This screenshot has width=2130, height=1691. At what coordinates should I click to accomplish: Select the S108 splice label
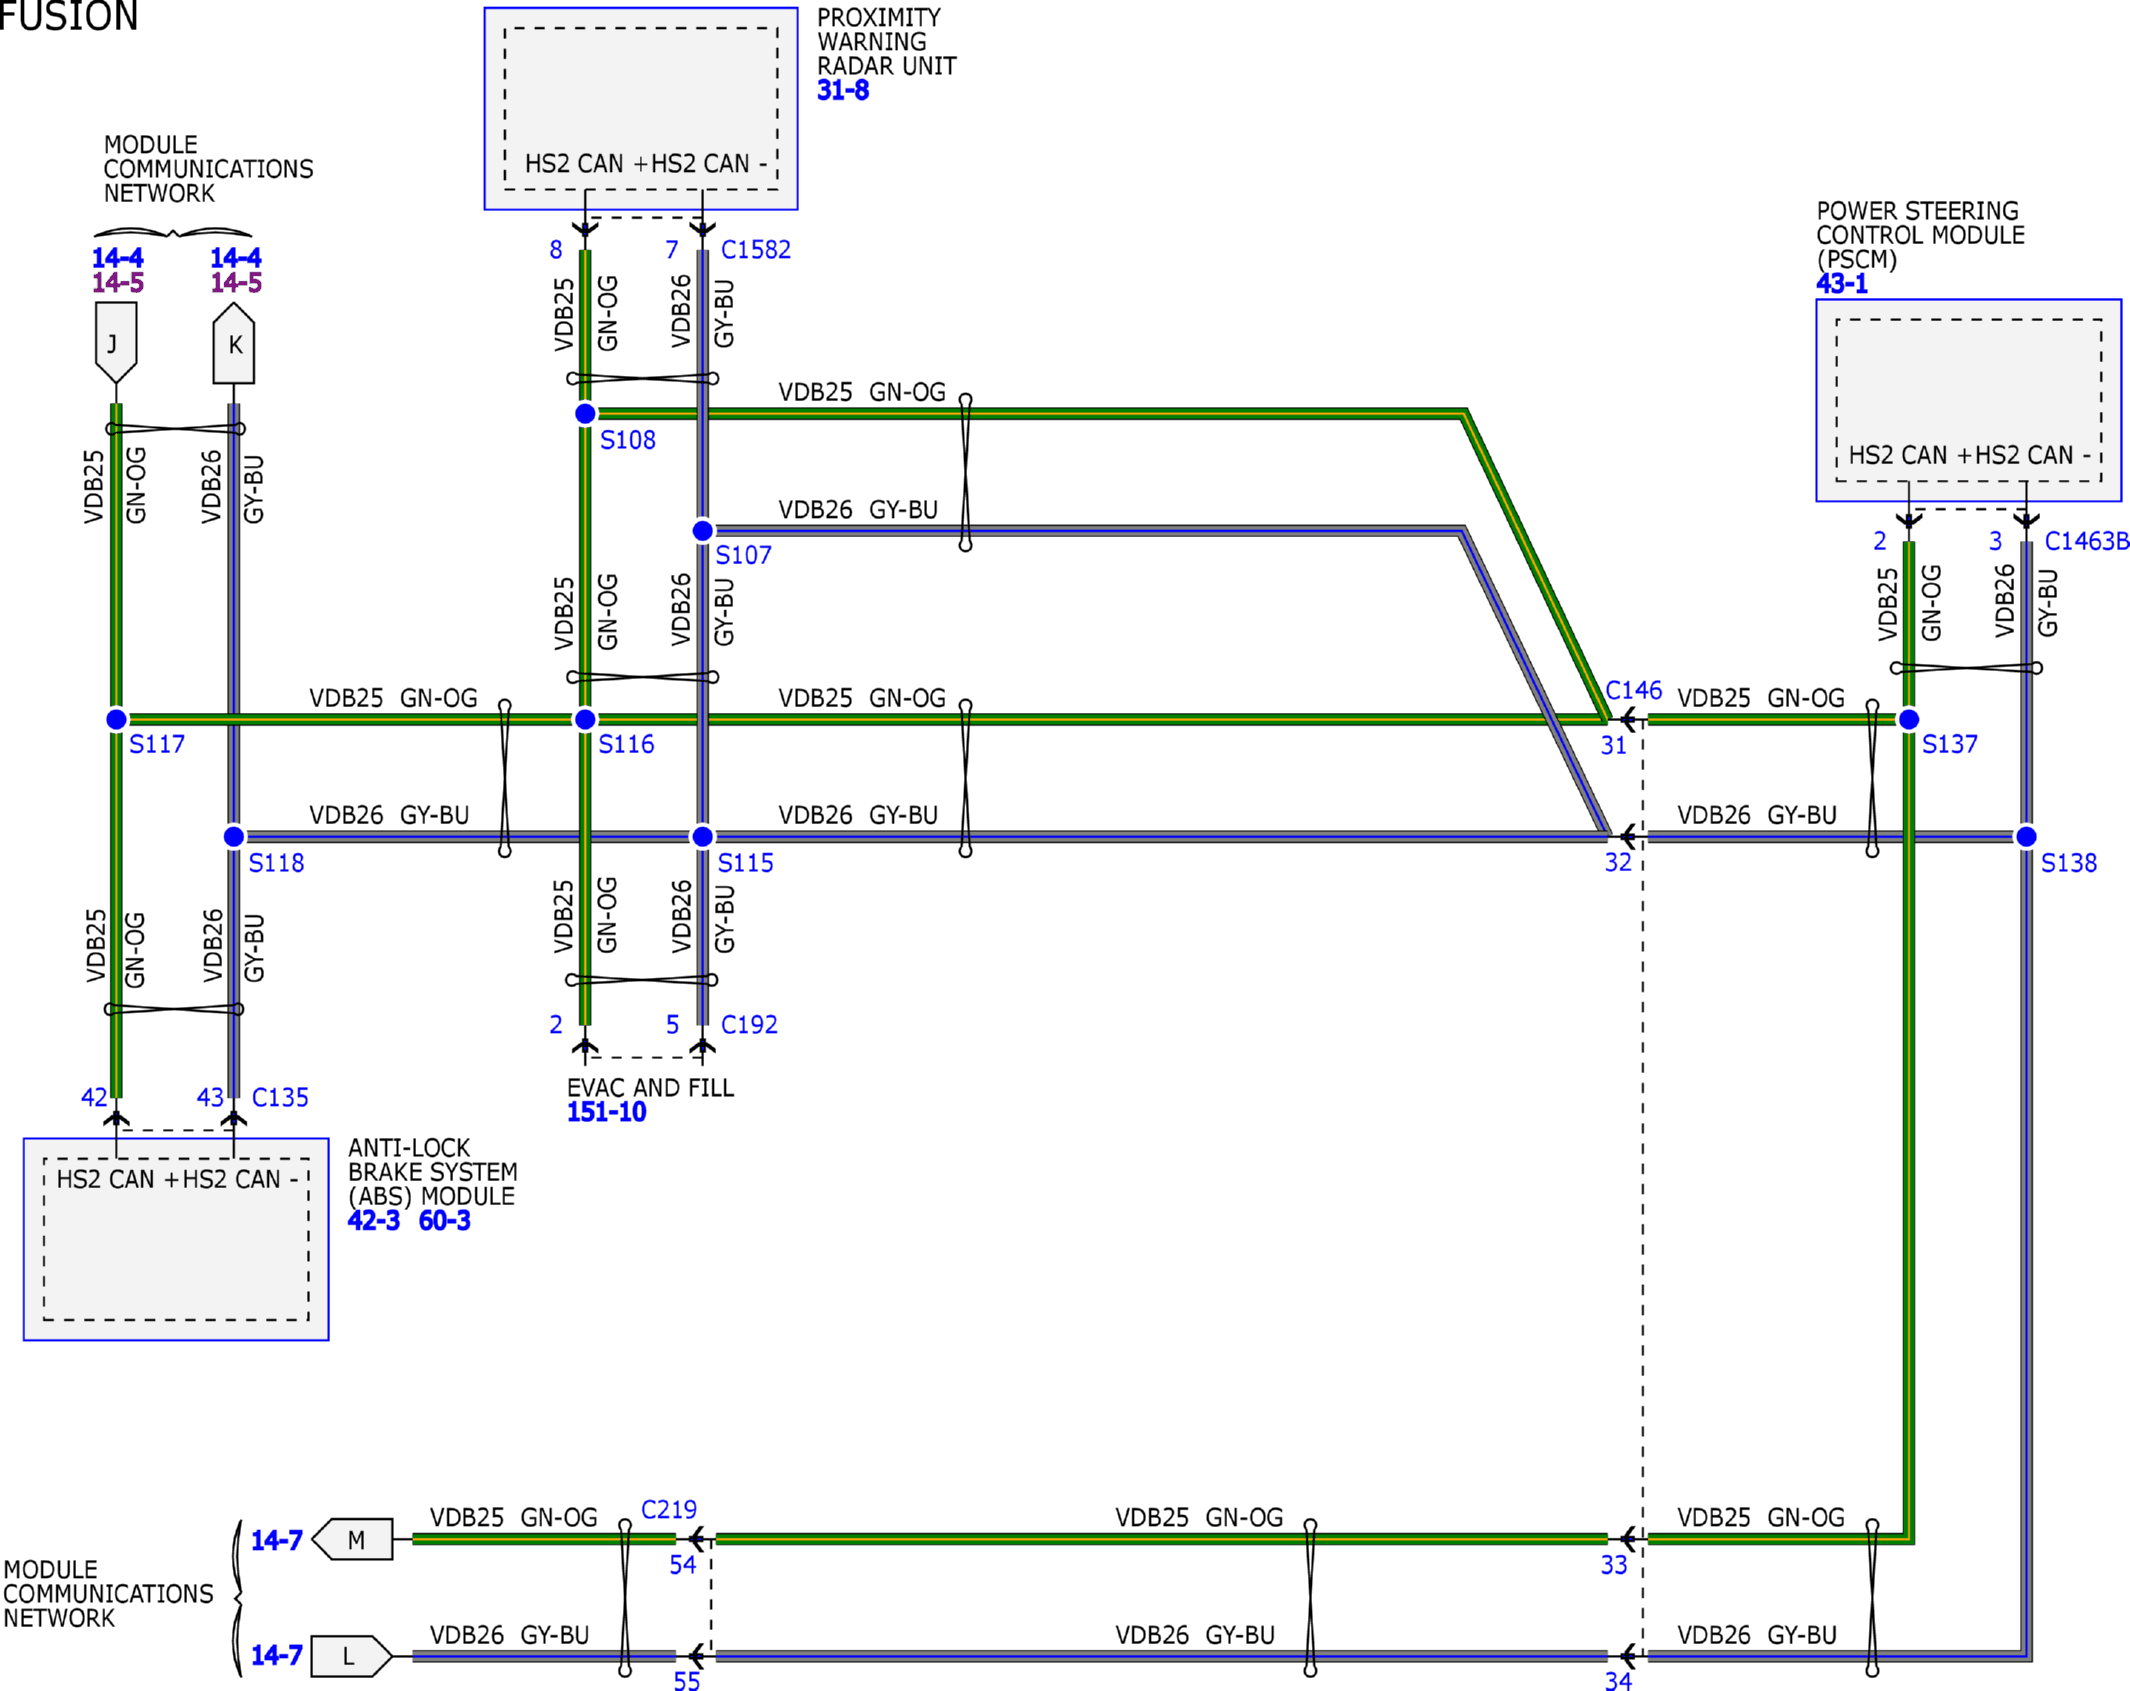pyautogui.click(x=627, y=440)
